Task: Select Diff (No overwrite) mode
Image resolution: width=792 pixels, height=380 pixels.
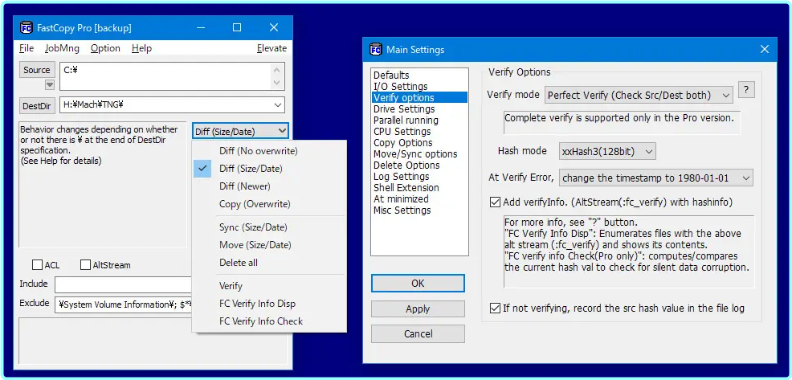Action: pos(269,151)
